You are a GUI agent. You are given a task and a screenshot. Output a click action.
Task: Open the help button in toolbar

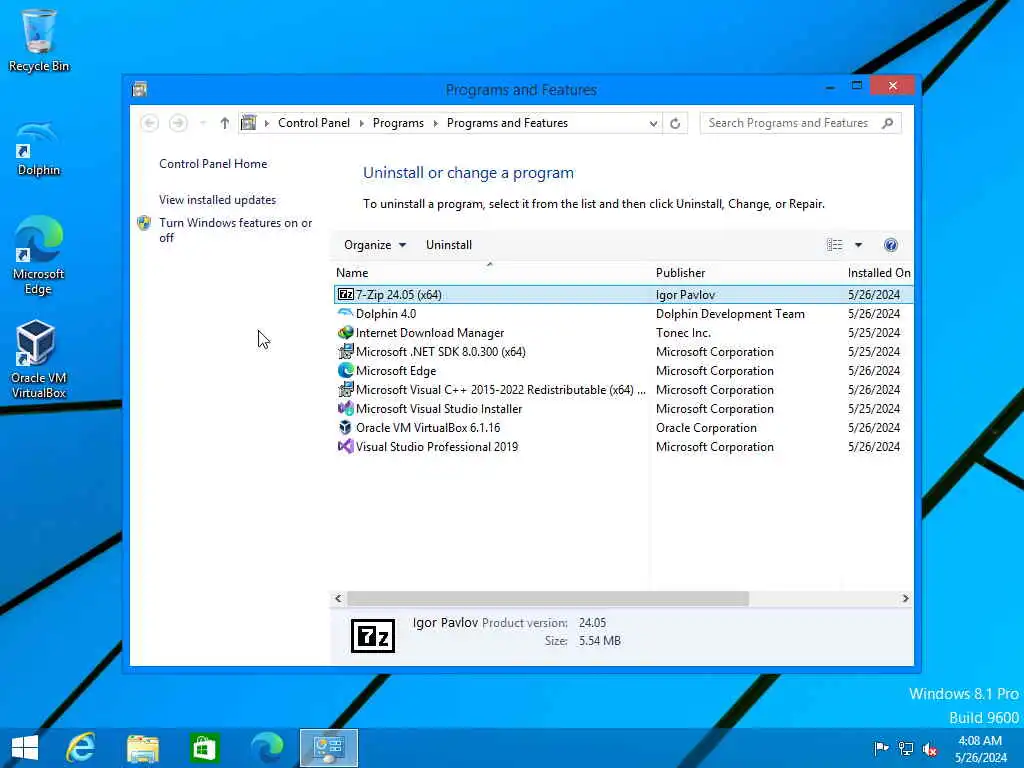coord(891,245)
